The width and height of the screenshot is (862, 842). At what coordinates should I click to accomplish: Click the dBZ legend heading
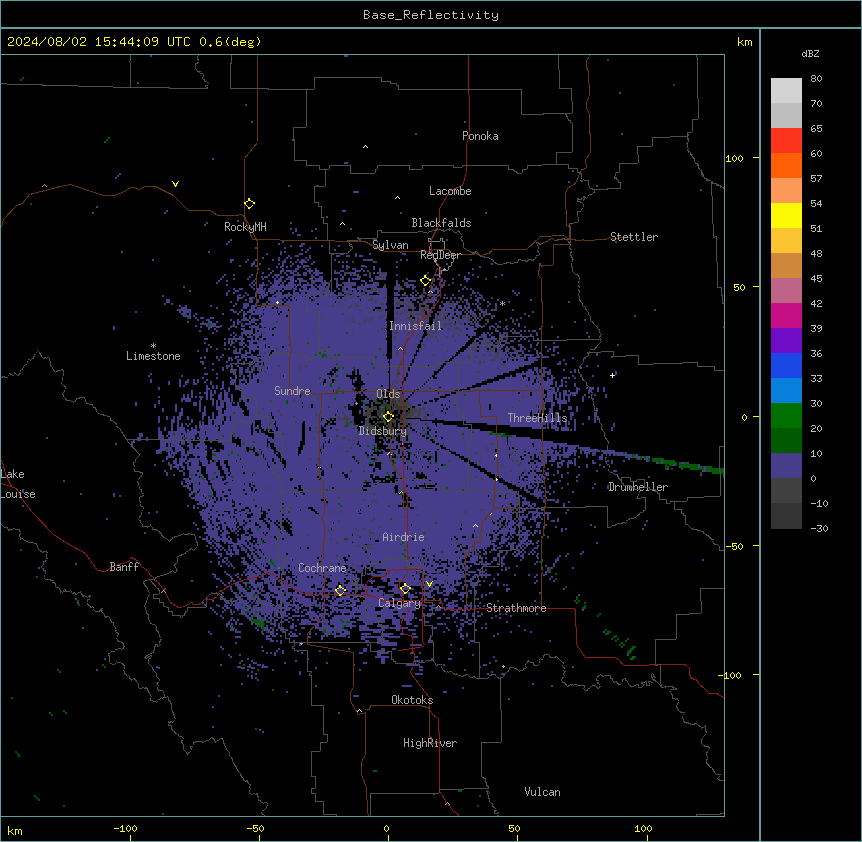click(810, 53)
